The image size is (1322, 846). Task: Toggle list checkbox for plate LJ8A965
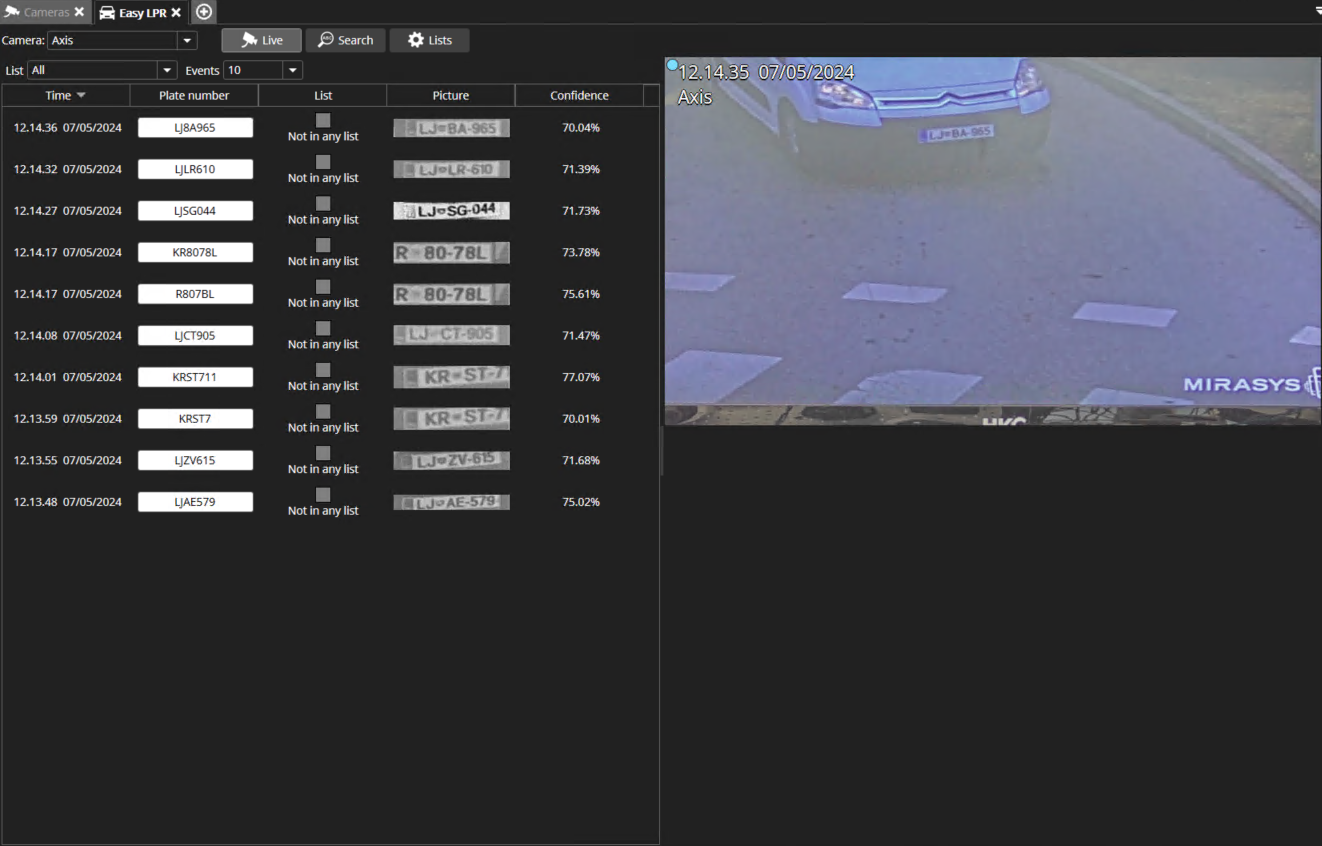(x=323, y=120)
